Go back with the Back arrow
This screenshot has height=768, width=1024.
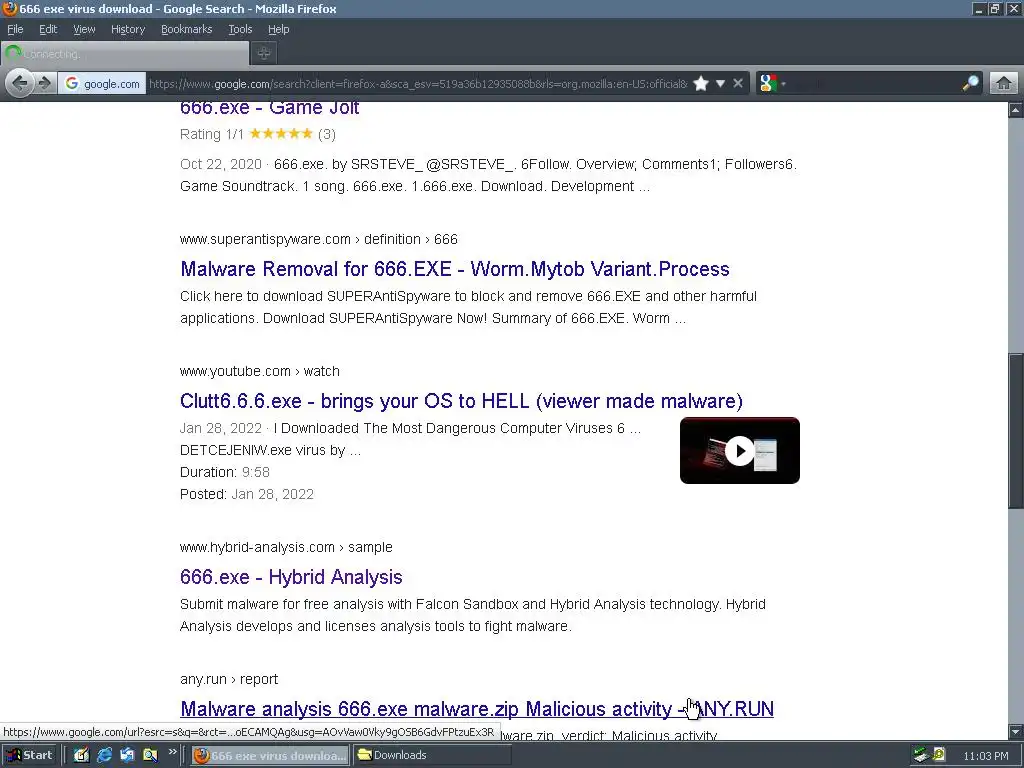(20, 83)
